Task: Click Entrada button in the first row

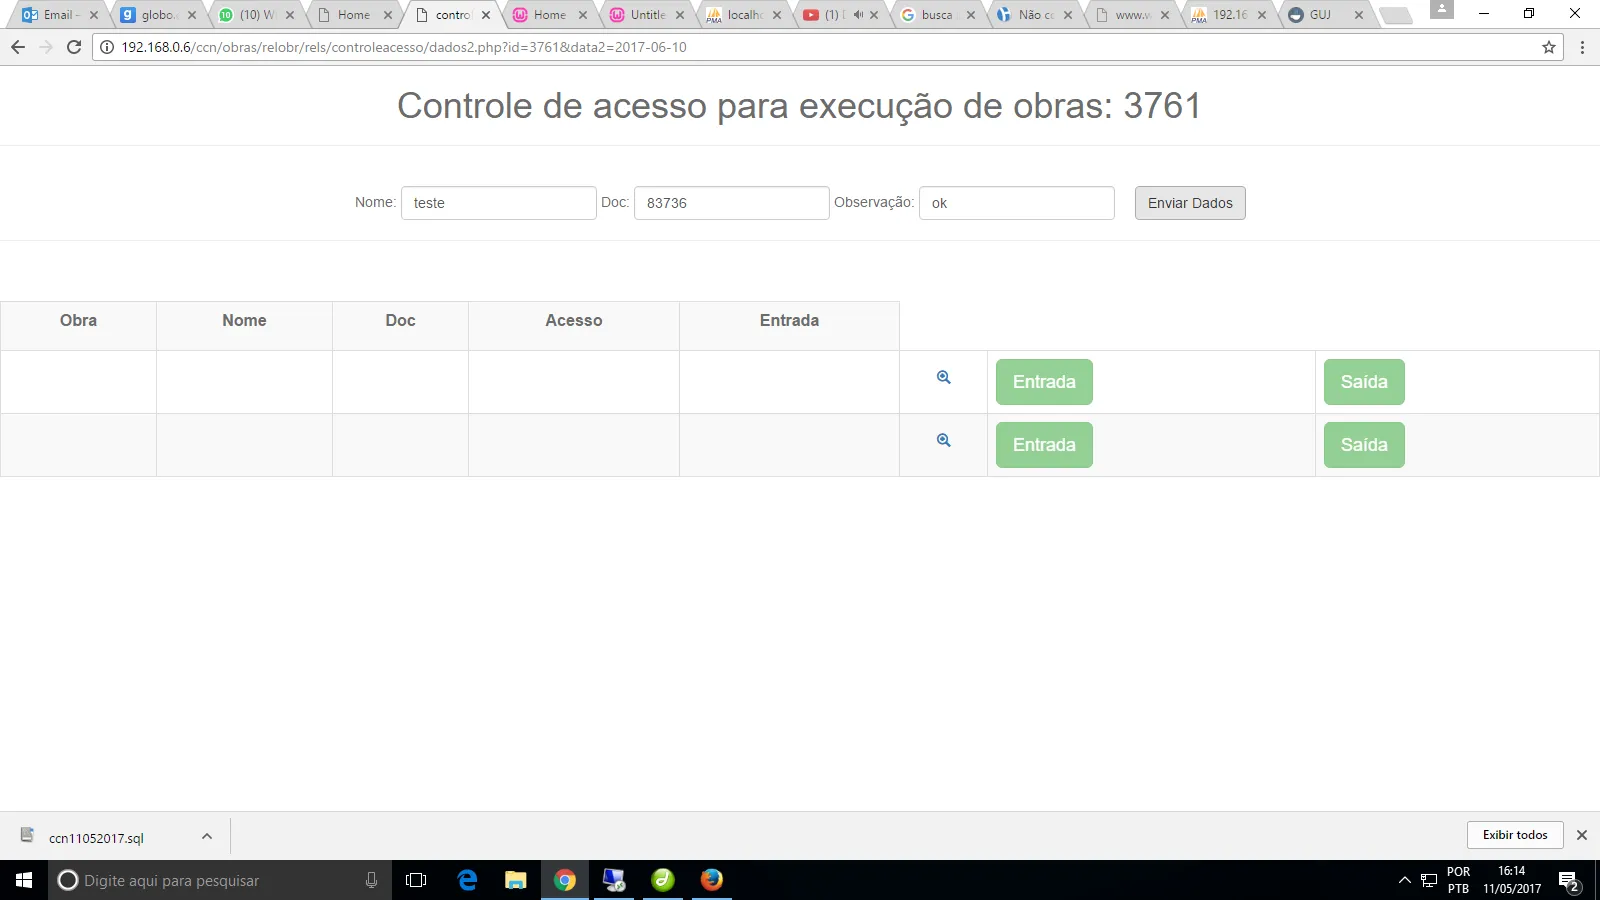Action: (x=1044, y=382)
